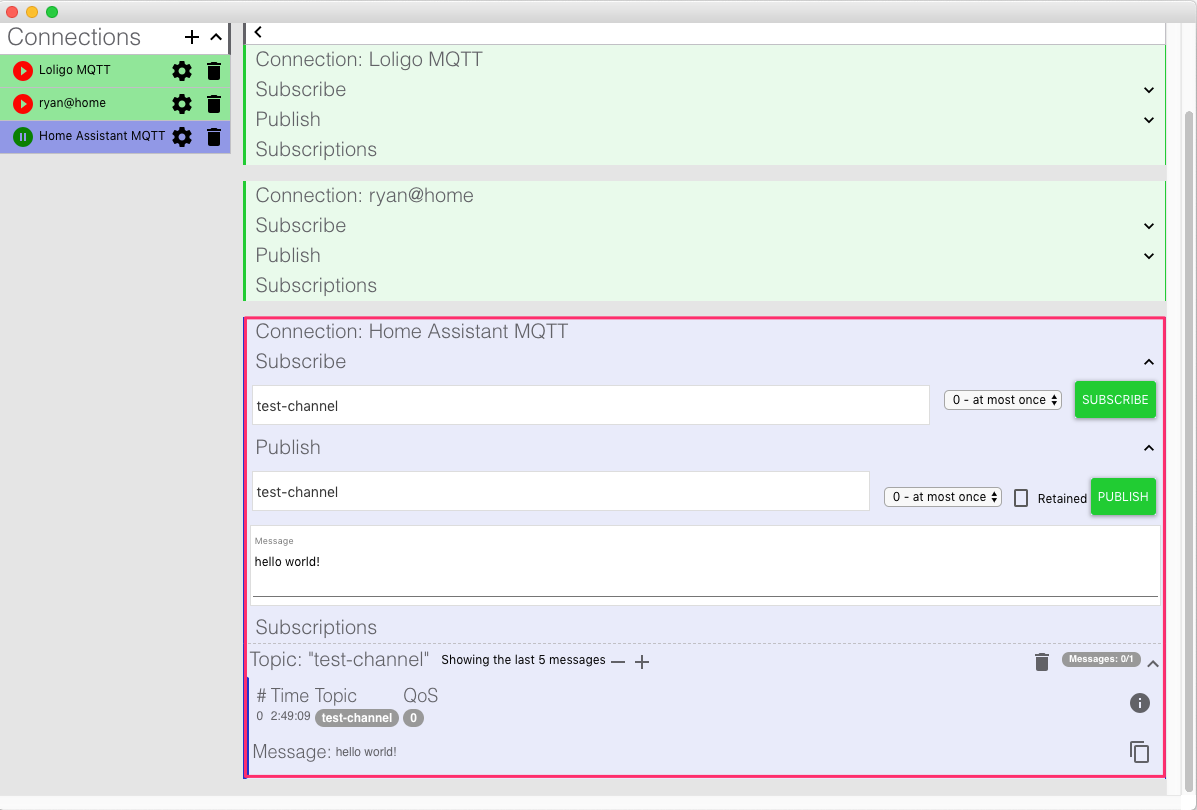Click the subscribe topic input field
The height and width of the screenshot is (810, 1197).
point(590,405)
